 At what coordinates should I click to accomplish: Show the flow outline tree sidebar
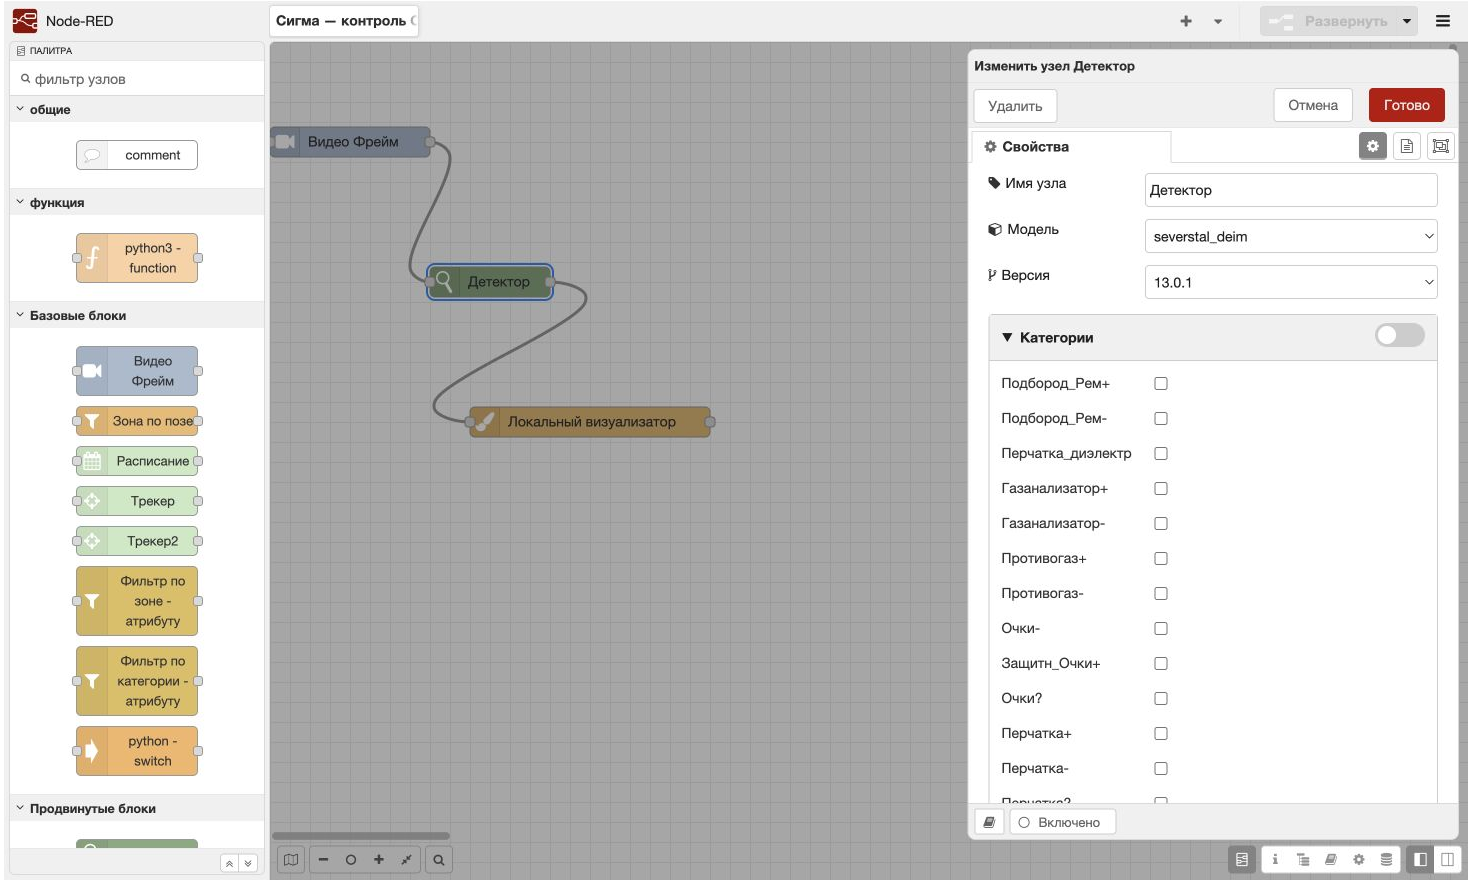coord(1303,859)
